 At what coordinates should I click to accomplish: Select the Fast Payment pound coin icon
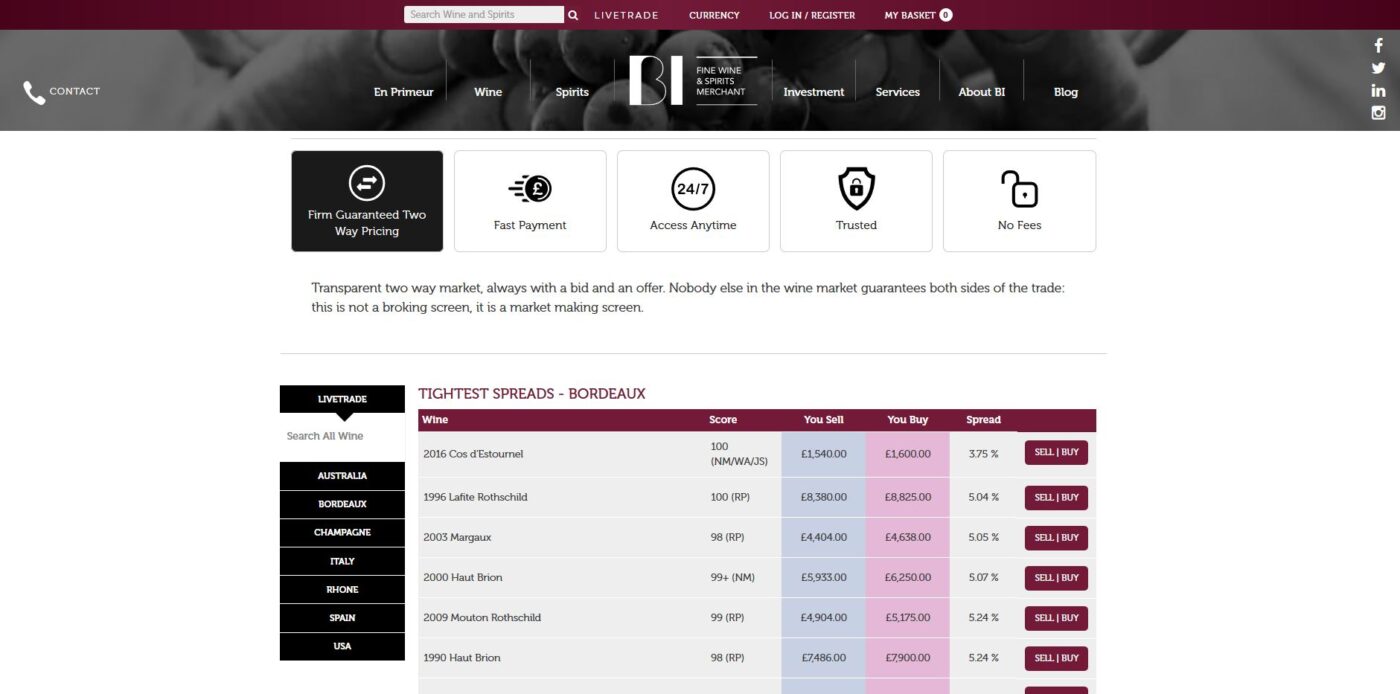pyautogui.click(x=530, y=188)
